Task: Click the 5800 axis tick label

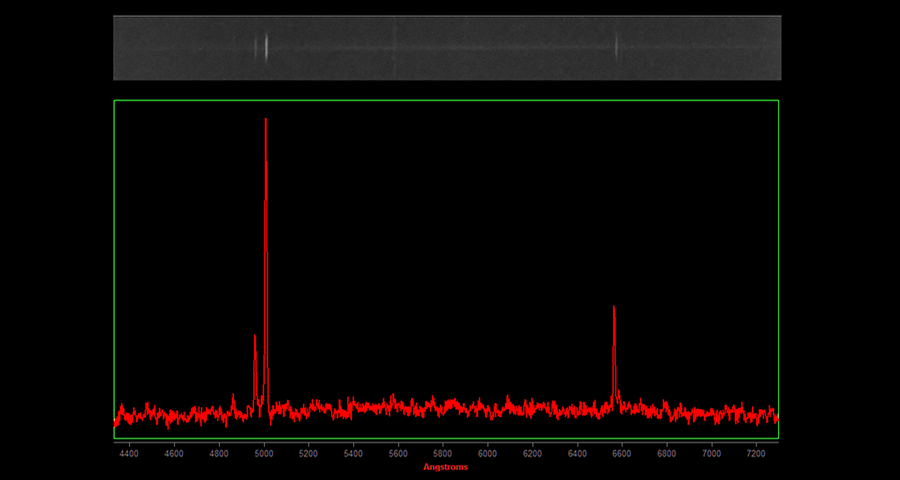Action: coord(443,453)
